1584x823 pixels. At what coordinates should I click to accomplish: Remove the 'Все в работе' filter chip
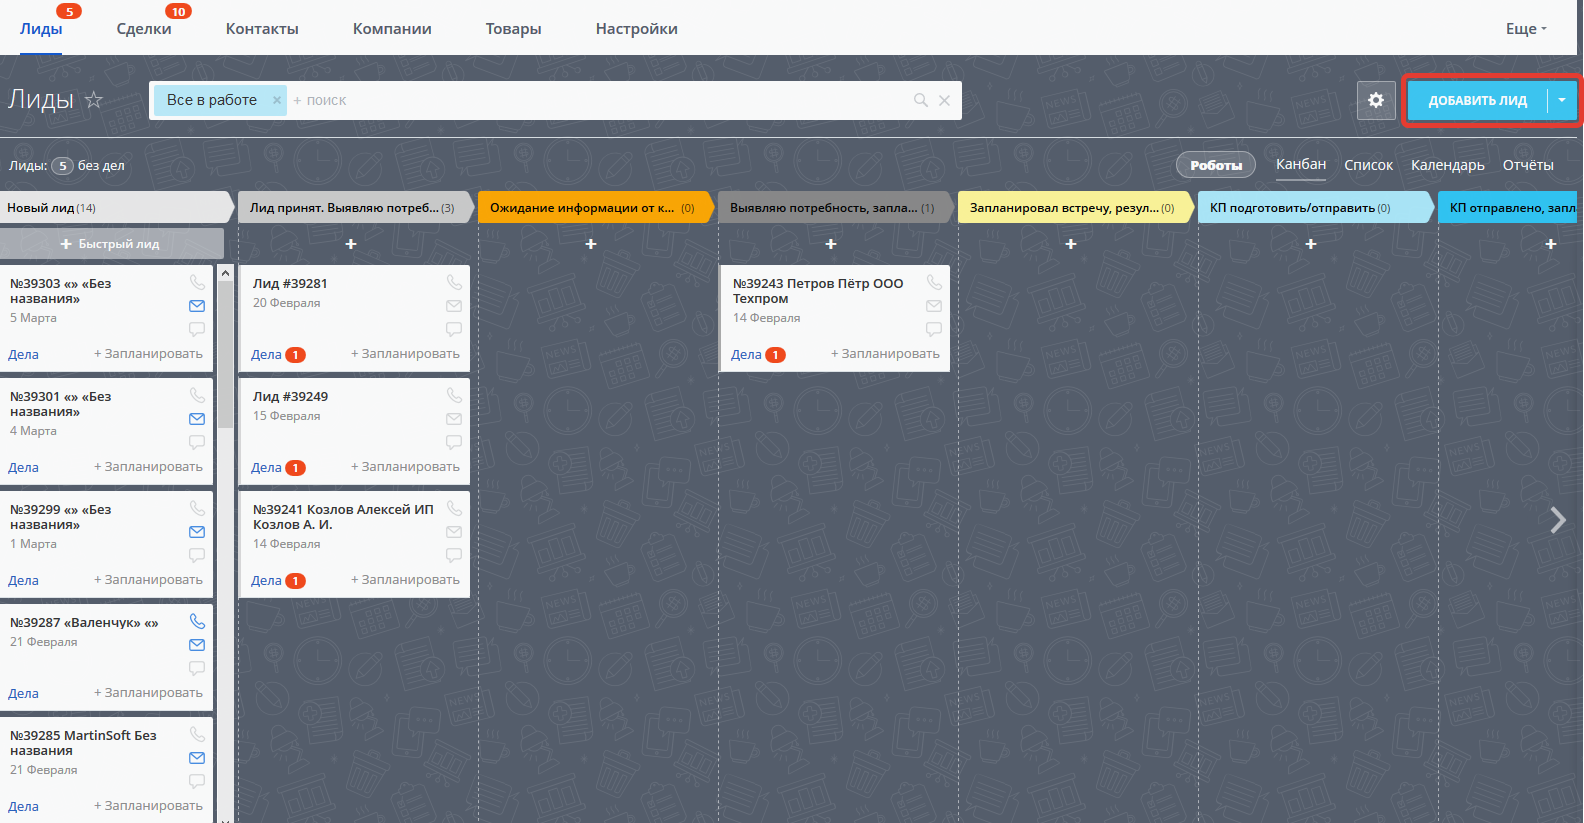(x=277, y=100)
